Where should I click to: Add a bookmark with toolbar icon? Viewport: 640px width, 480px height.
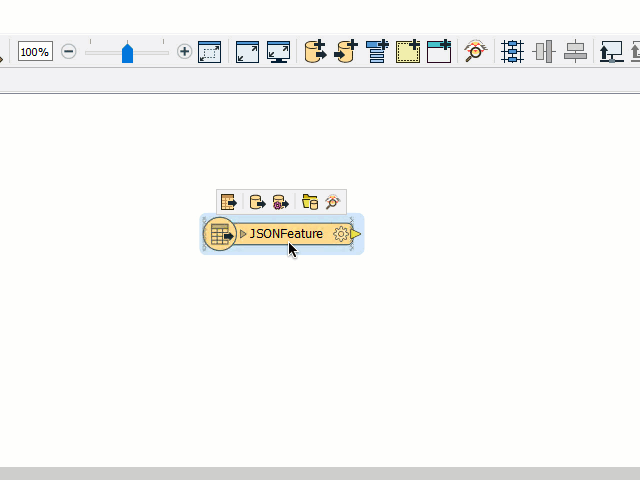coord(439,51)
